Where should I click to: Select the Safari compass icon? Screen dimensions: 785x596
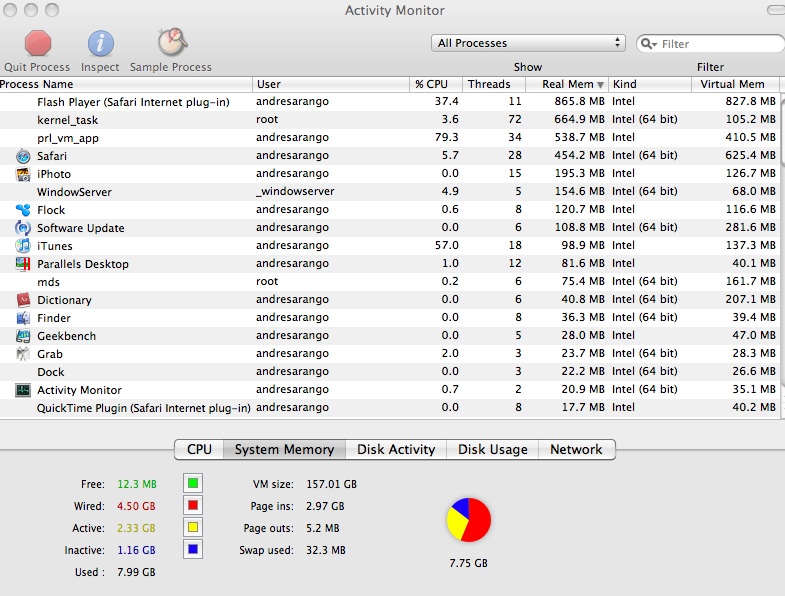pyautogui.click(x=23, y=156)
